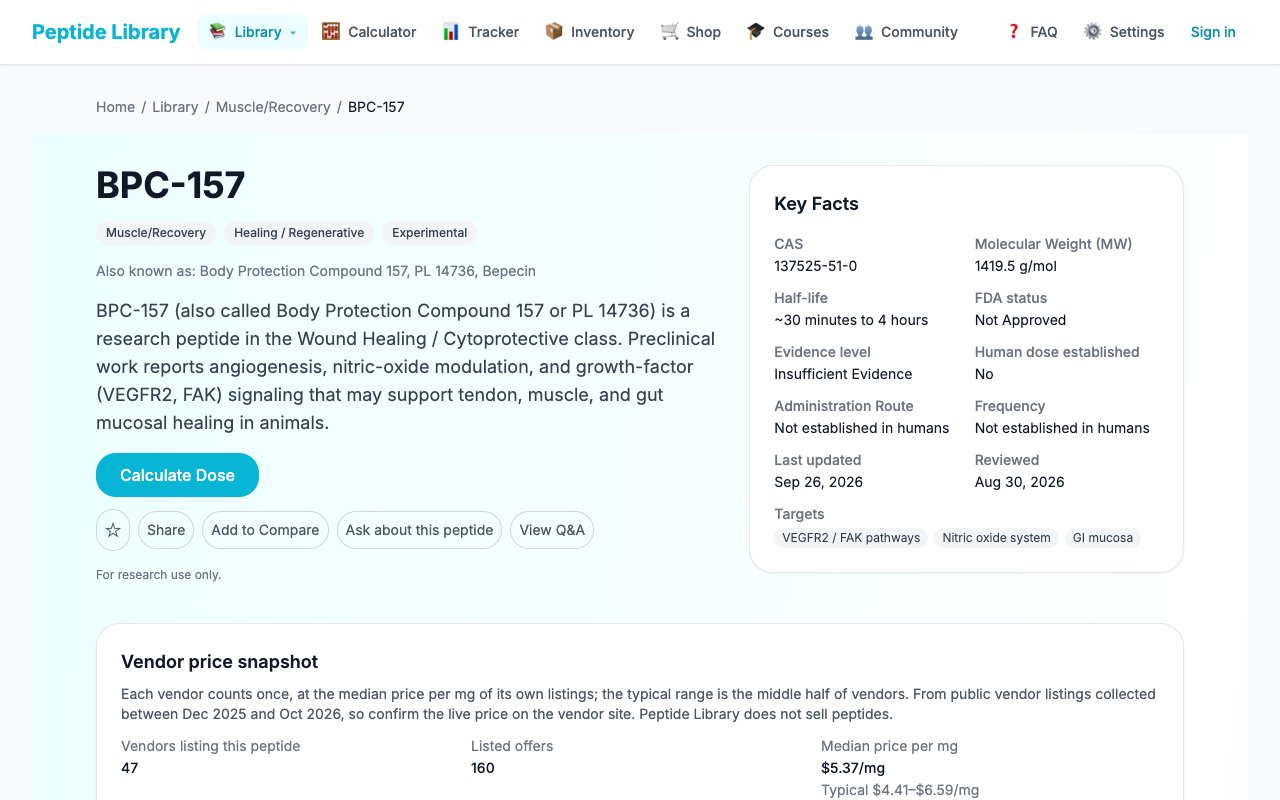Click the Library books icon in navbar
1280x800 pixels.
tap(217, 32)
